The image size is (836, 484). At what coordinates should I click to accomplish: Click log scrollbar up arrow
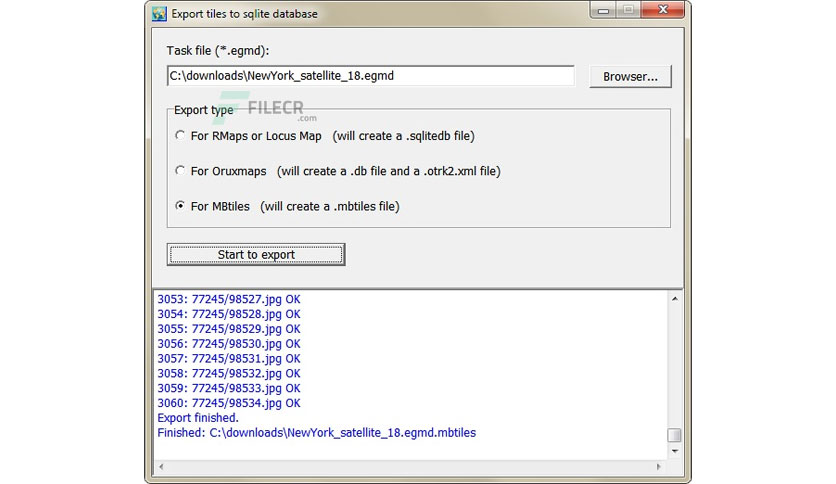tap(674, 299)
